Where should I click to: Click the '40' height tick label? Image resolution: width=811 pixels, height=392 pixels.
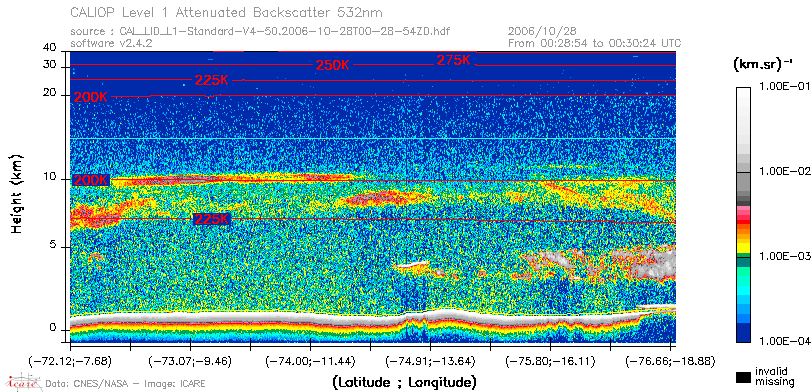pyautogui.click(x=50, y=48)
